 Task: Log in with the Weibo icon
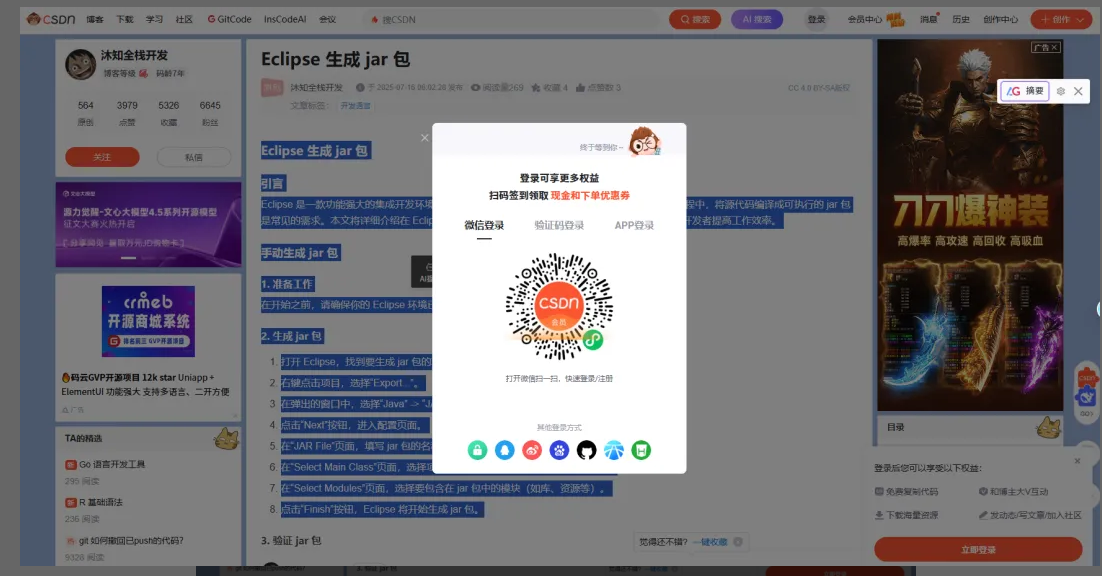(x=532, y=450)
